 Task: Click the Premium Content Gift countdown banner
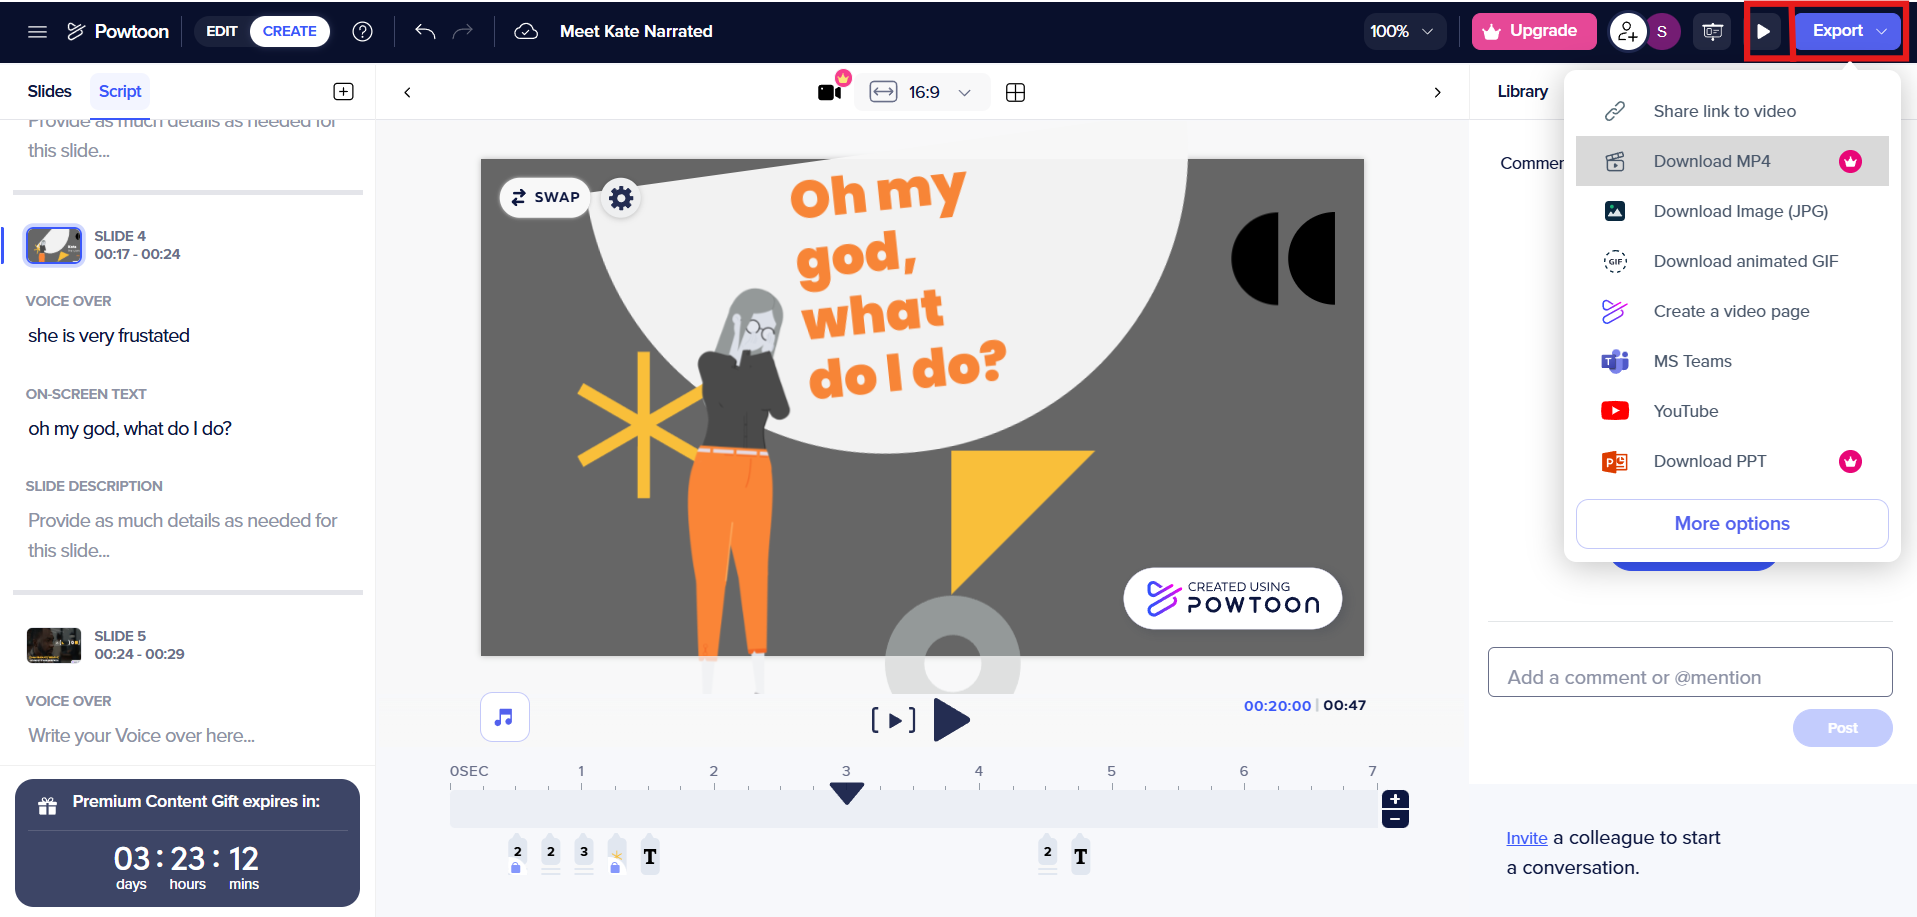[x=187, y=843]
